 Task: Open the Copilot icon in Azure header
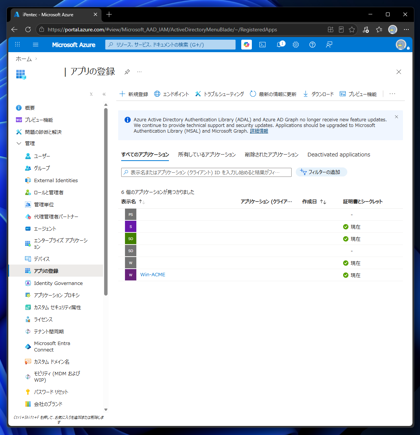pos(246,45)
